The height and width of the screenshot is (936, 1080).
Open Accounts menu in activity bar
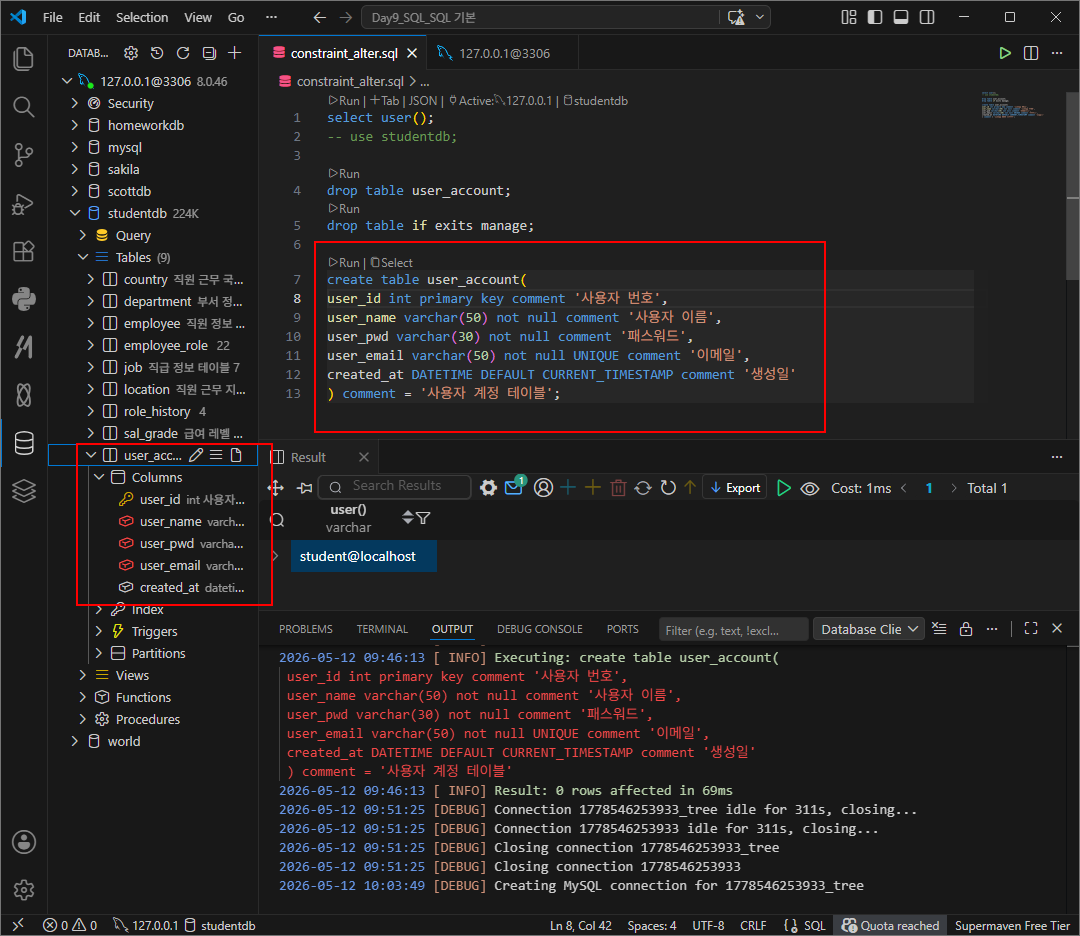(x=23, y=842)
